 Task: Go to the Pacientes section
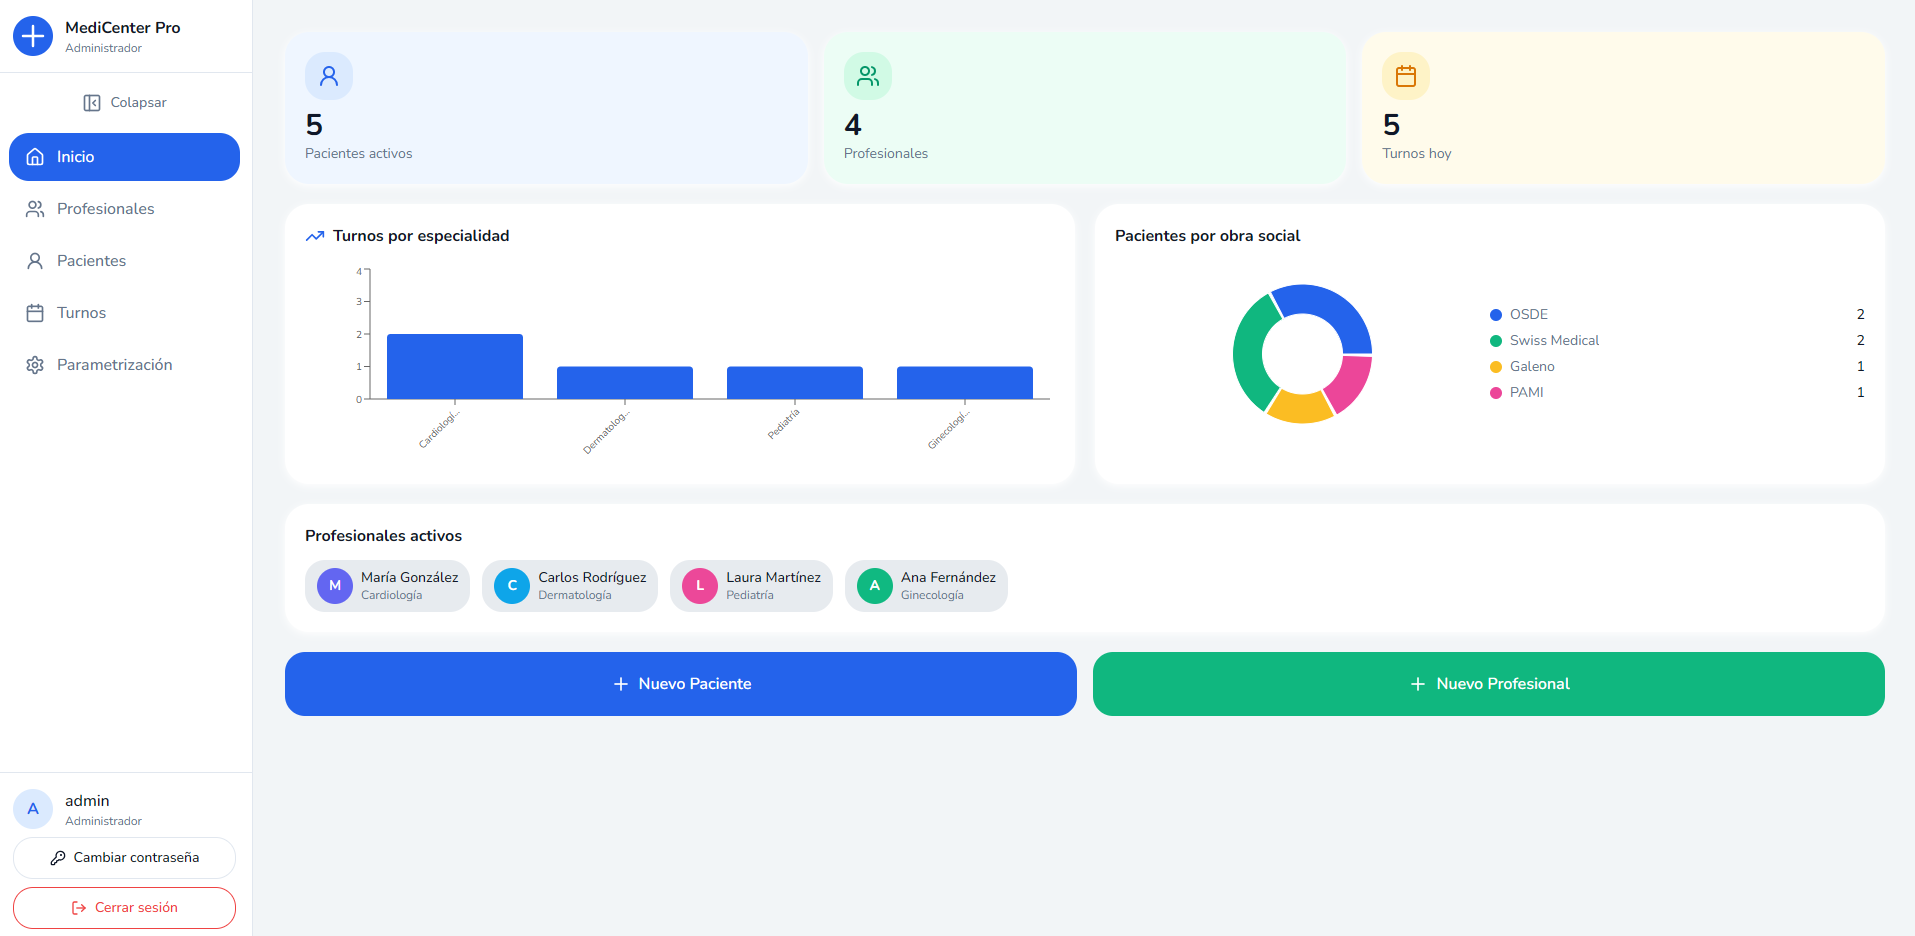click(x=92, y=261)
